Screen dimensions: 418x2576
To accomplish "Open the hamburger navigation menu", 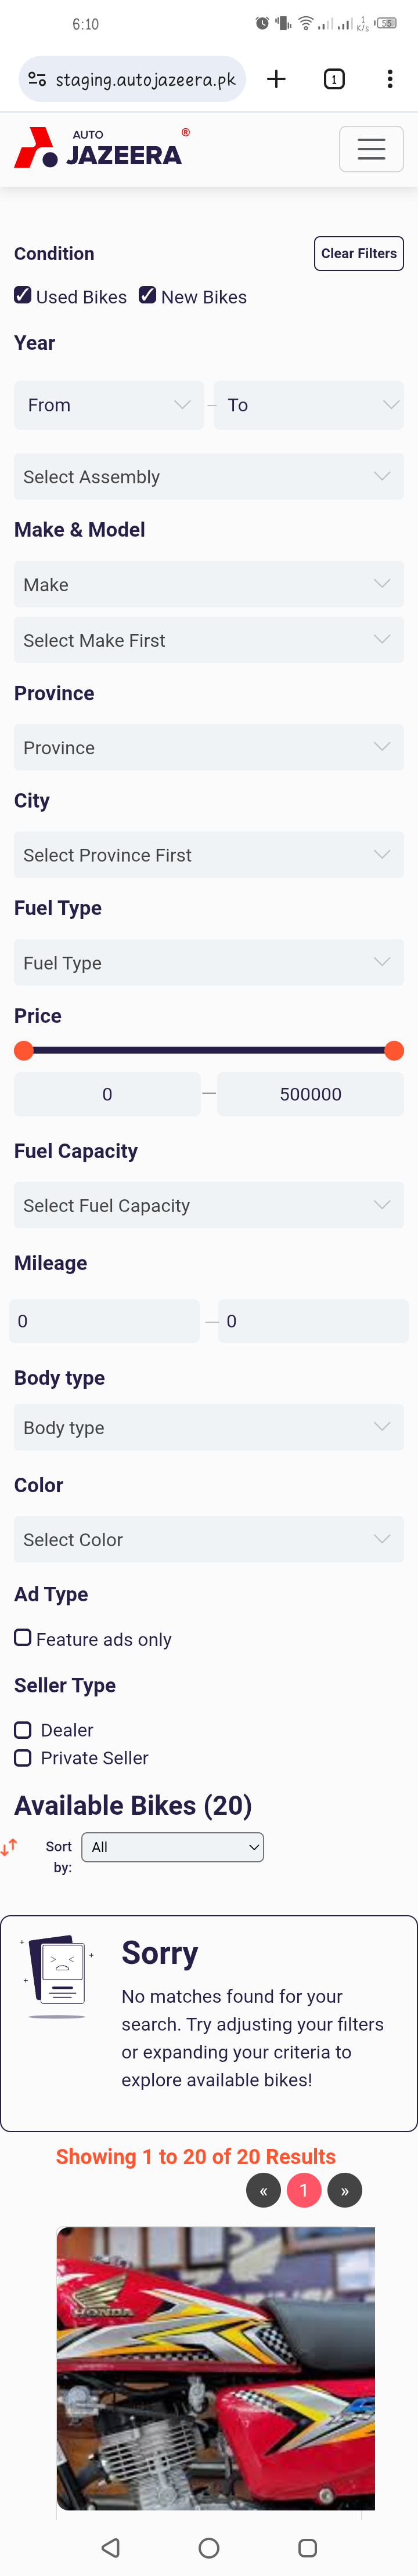I will [x=371, y=149].
